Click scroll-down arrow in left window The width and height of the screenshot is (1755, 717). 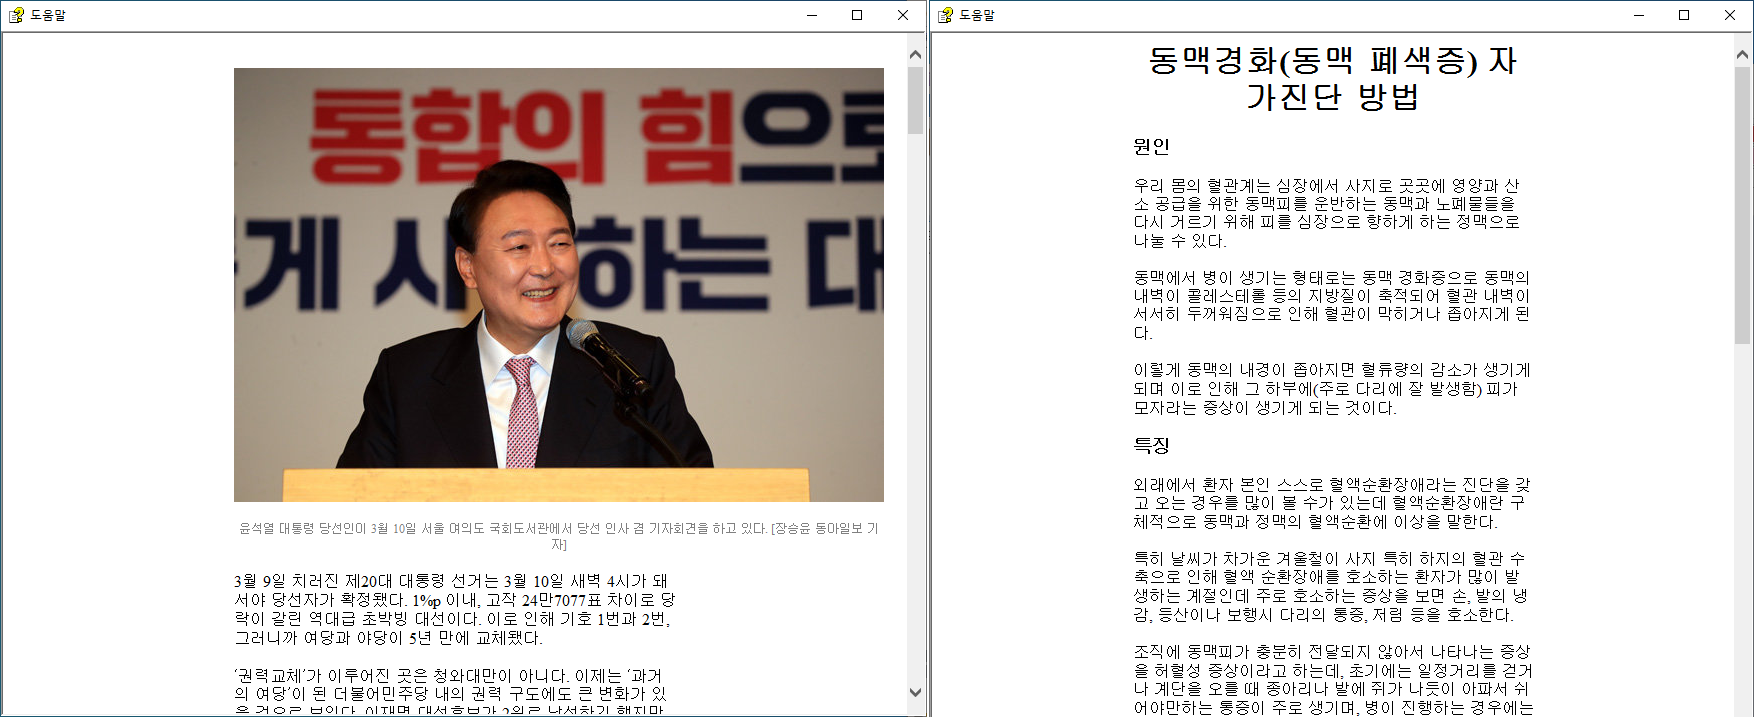(x=915, y=692)
